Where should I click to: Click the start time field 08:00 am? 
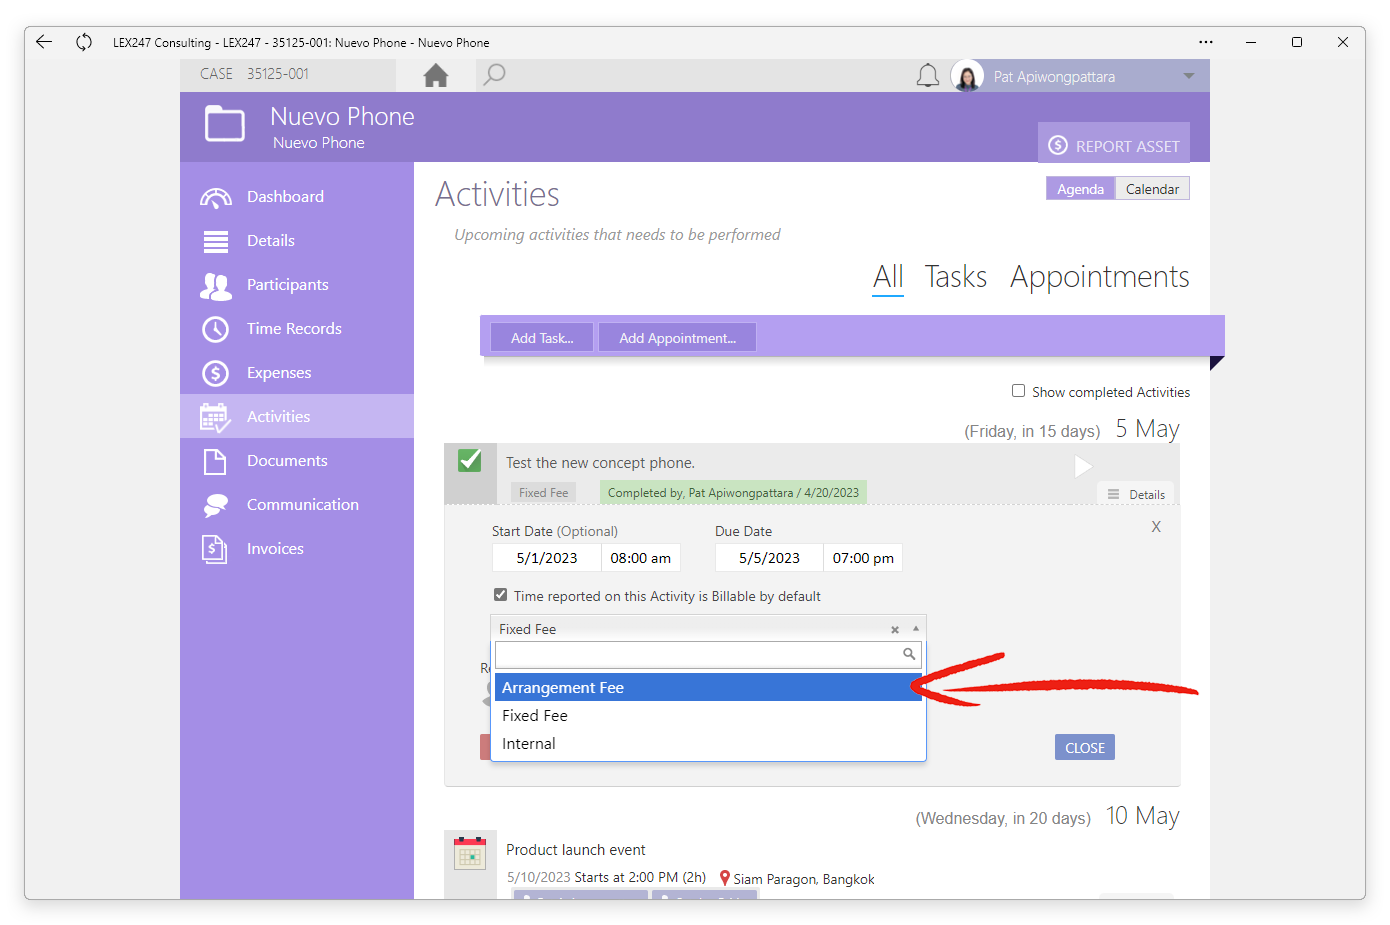tap(640, 558)
